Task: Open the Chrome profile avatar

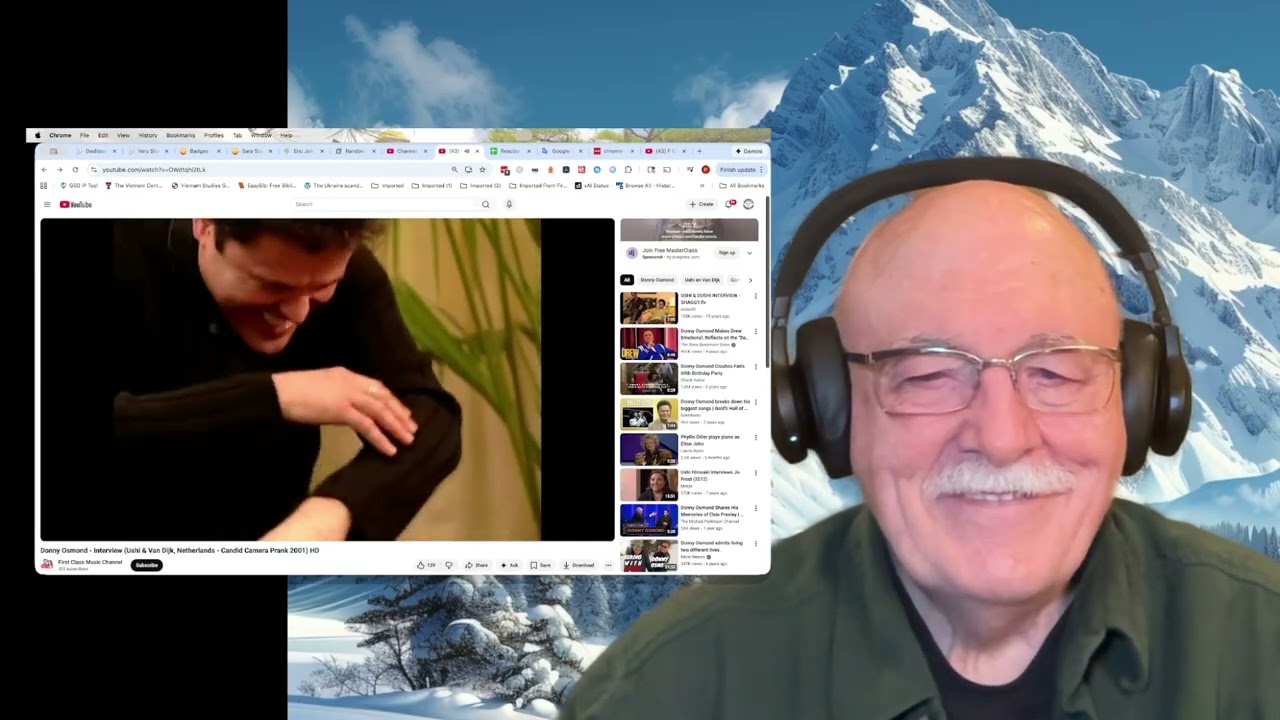Action: pyautogui.click(x=705, y=170)
